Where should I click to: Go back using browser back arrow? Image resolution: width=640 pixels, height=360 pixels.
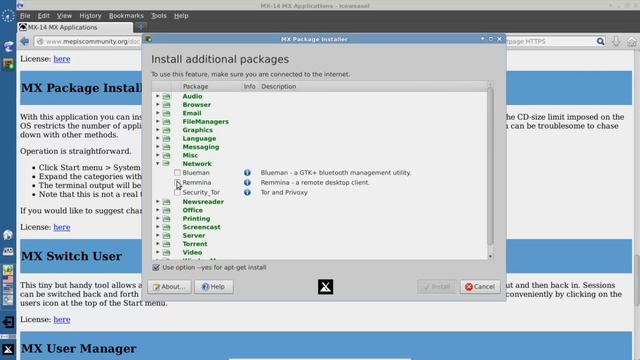[24, 41]
